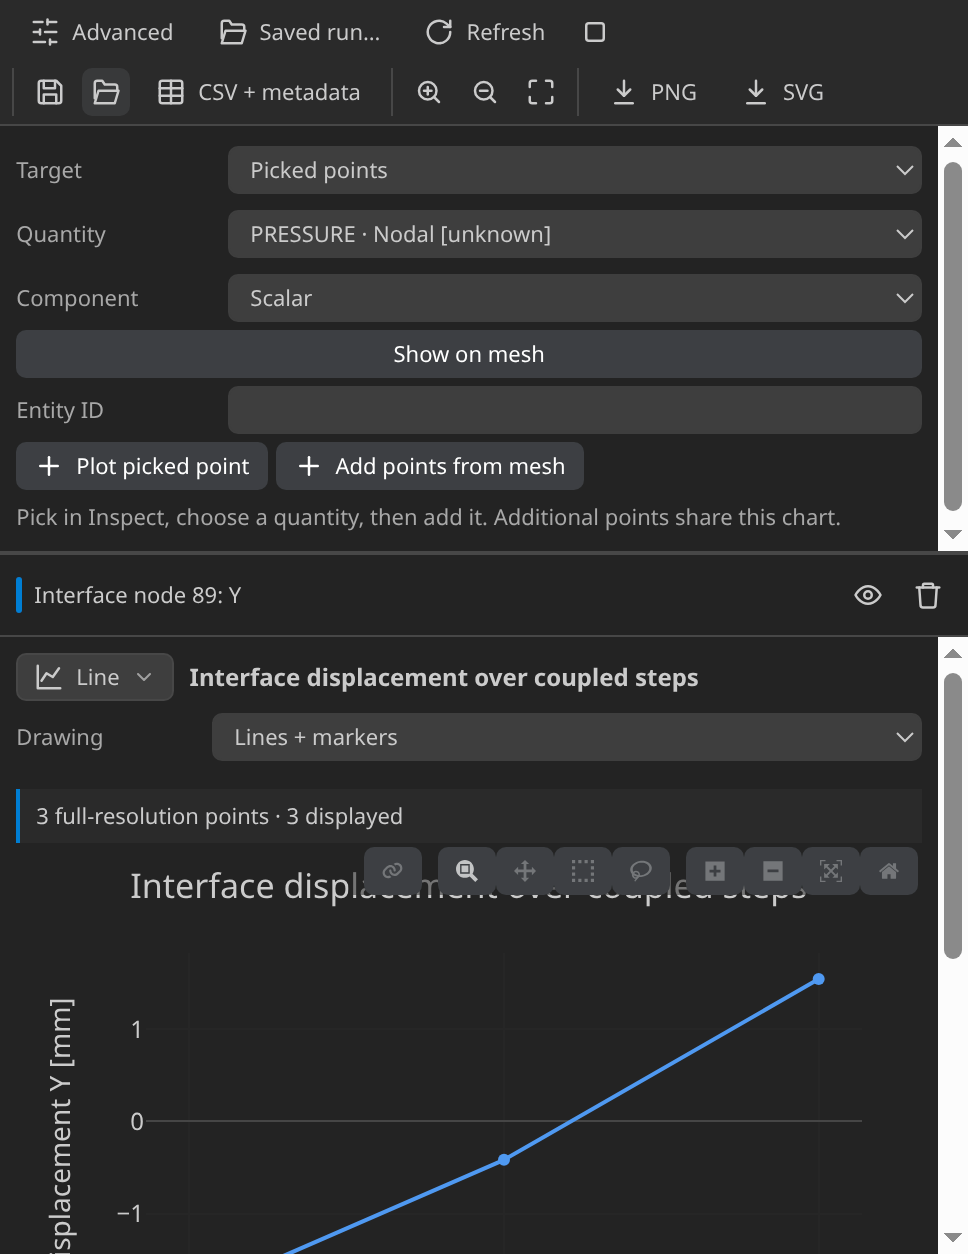
Task: Click the open folder toolbar icon
Action: 106,92
